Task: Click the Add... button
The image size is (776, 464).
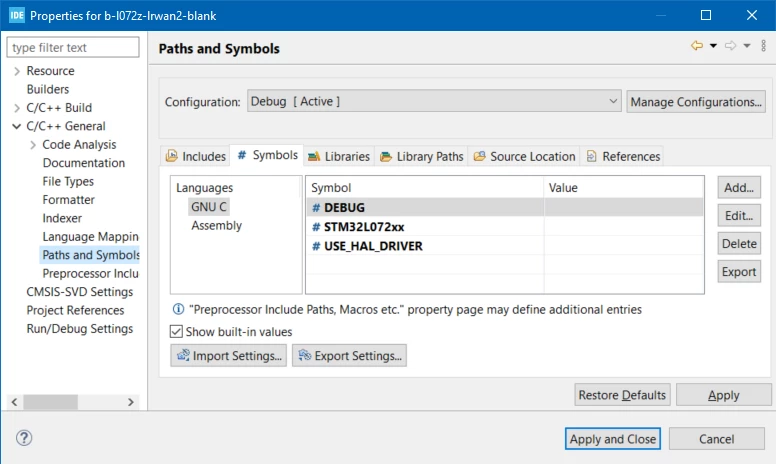Action: click(x=739, y=187)
